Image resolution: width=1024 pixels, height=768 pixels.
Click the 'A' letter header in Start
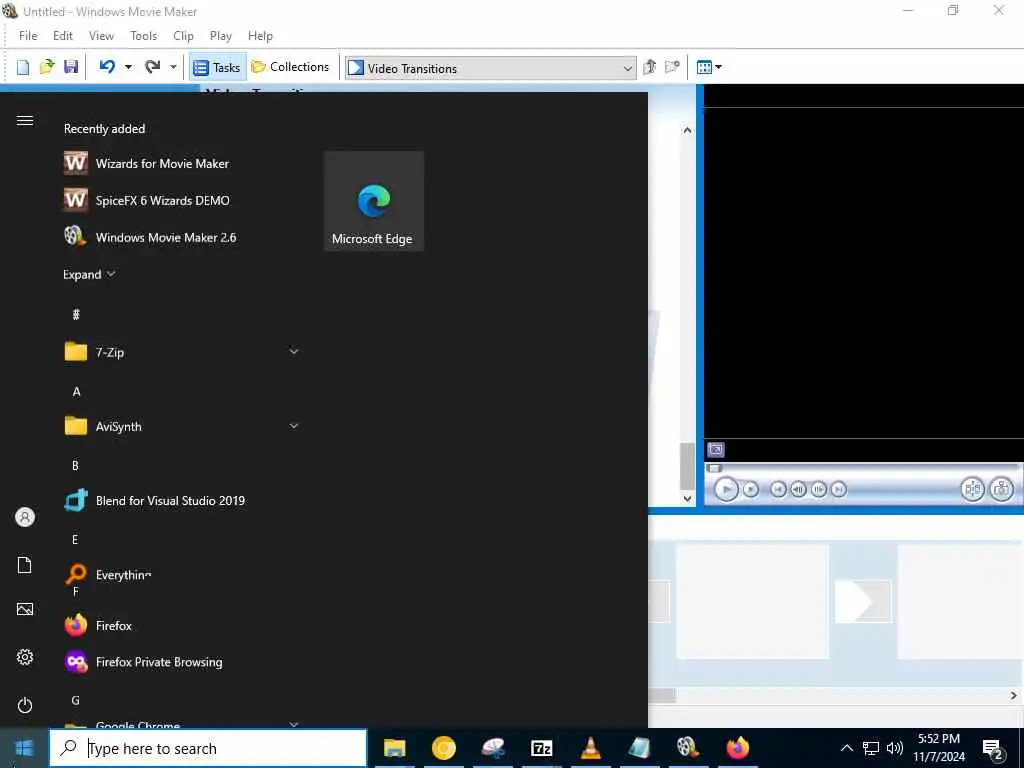[x=76, y=391]
